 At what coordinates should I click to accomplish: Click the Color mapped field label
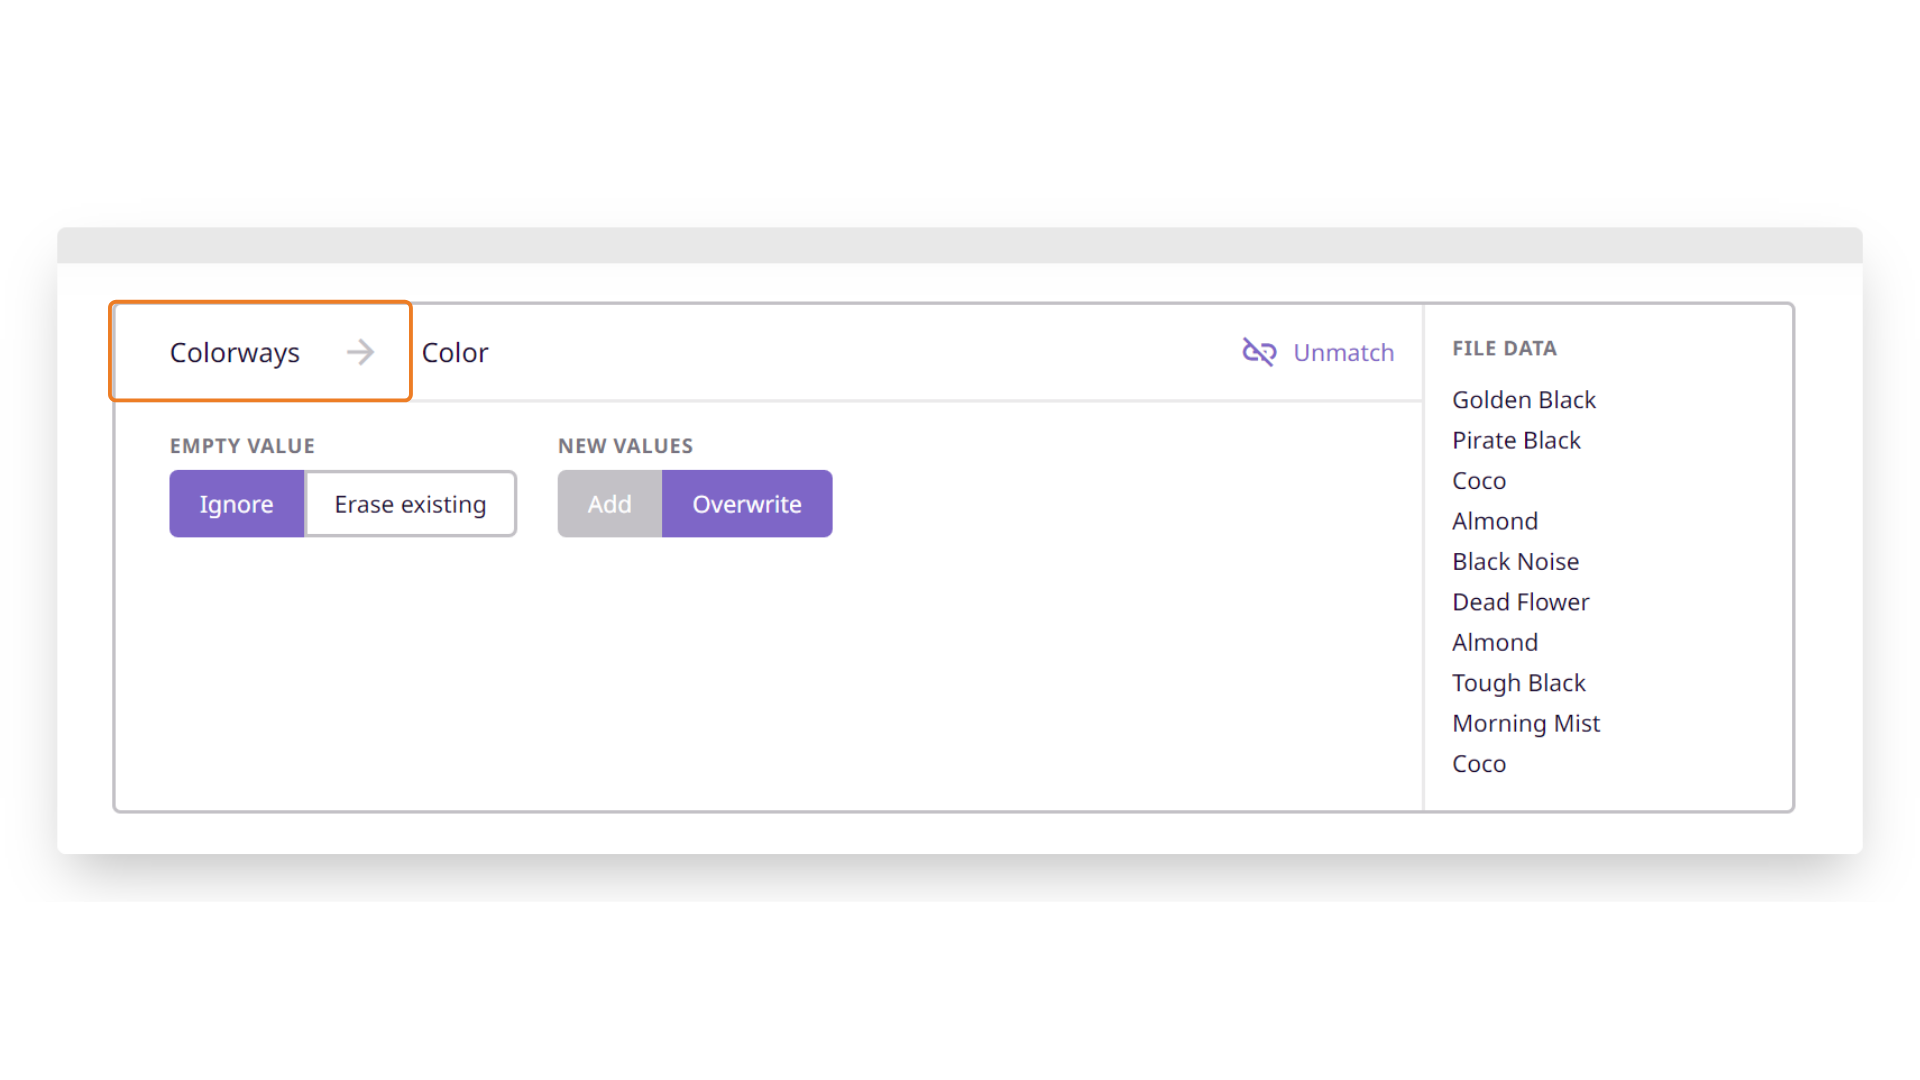455,352
